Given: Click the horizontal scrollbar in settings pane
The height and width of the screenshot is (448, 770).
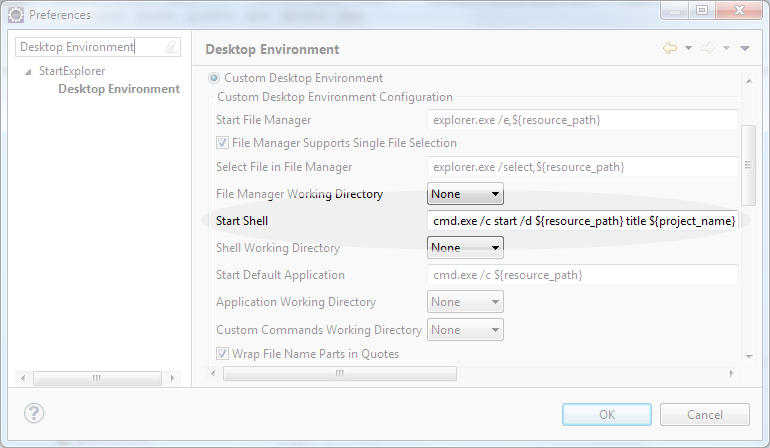Looking at the screenshot, I should (339, 373).
